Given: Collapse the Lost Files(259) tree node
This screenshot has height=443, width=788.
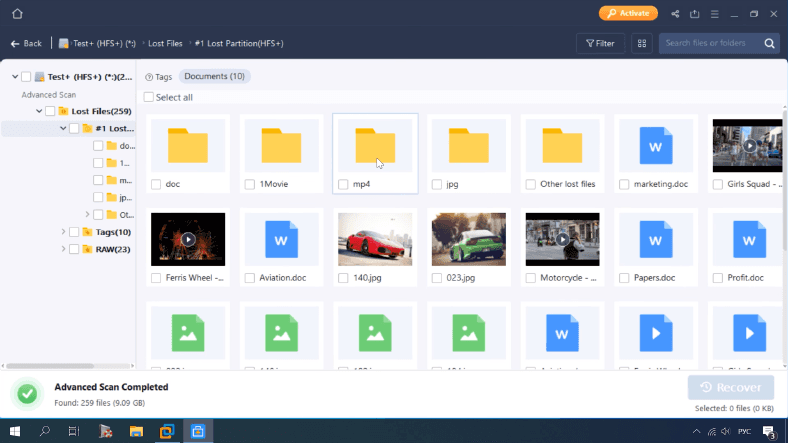Looking at the screenshot, I should tap(38, 111).
